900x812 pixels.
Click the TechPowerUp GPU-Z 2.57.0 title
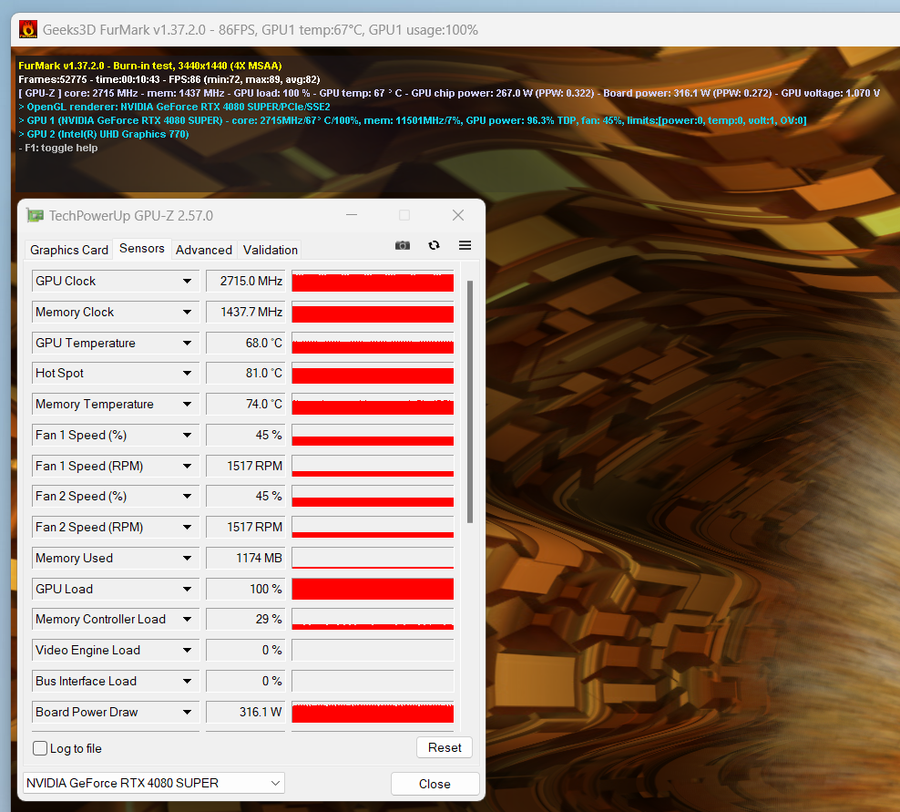tap(131, 216)
